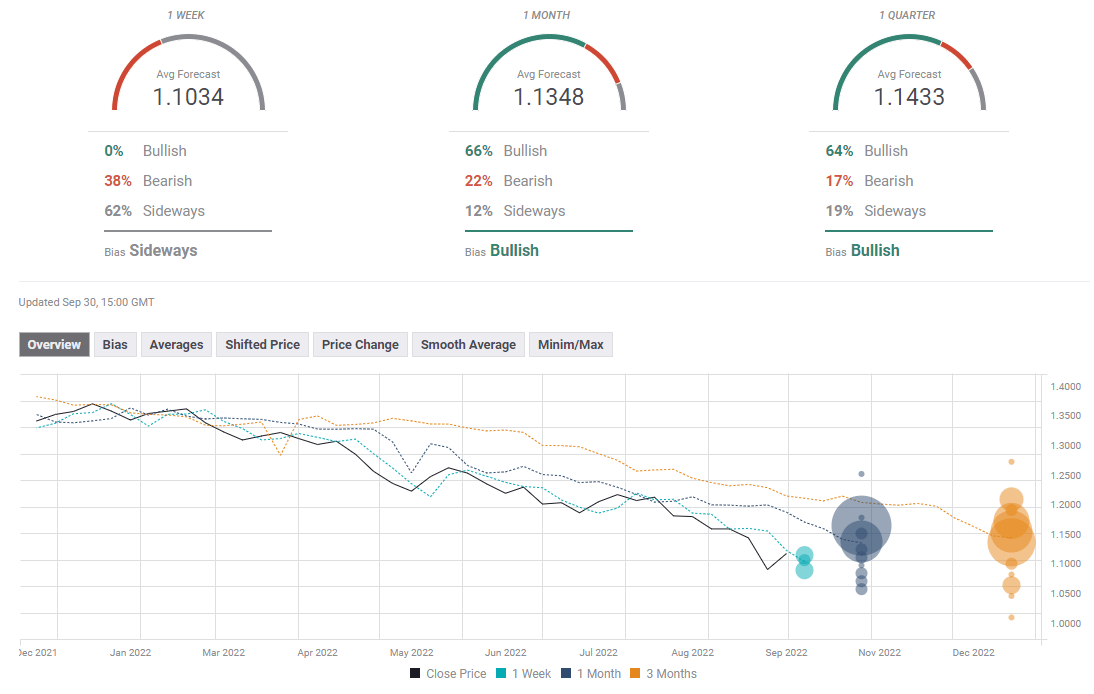Click the bottommost small orange dot near 1.0000
The image size is (1094, 694).
1011,617
